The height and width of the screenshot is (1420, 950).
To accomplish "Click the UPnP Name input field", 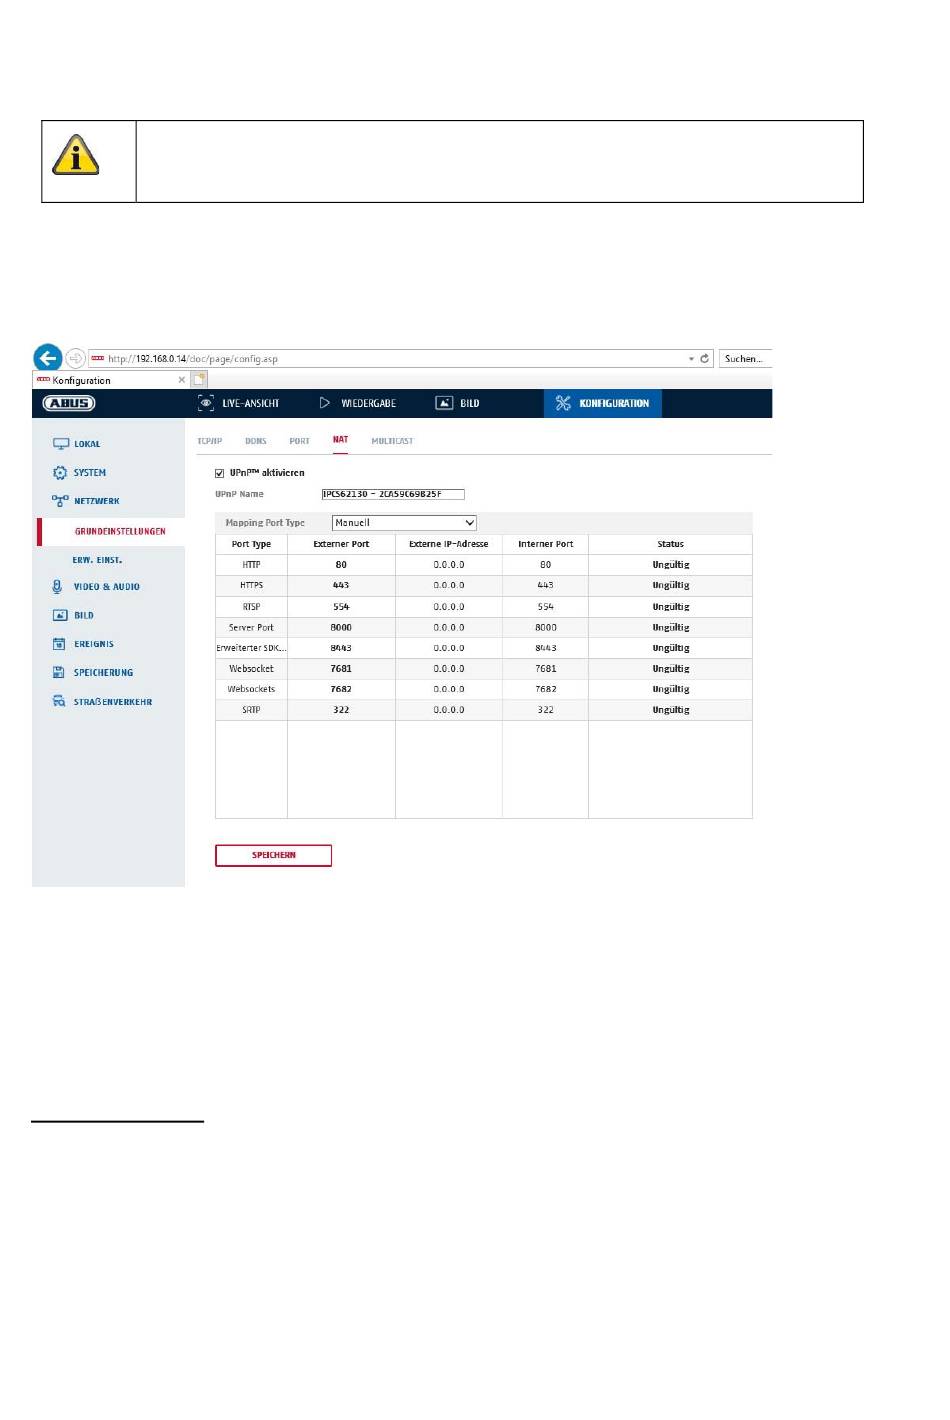I will point(393,494).
